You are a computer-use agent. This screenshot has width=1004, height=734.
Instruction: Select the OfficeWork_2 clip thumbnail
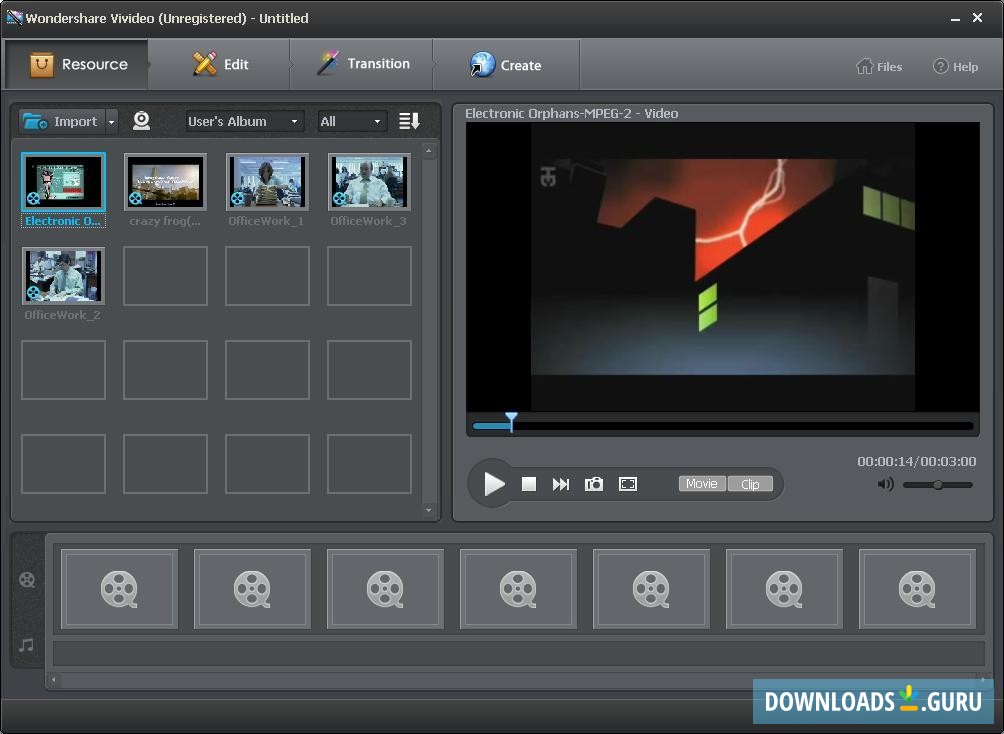pos(63,276)
